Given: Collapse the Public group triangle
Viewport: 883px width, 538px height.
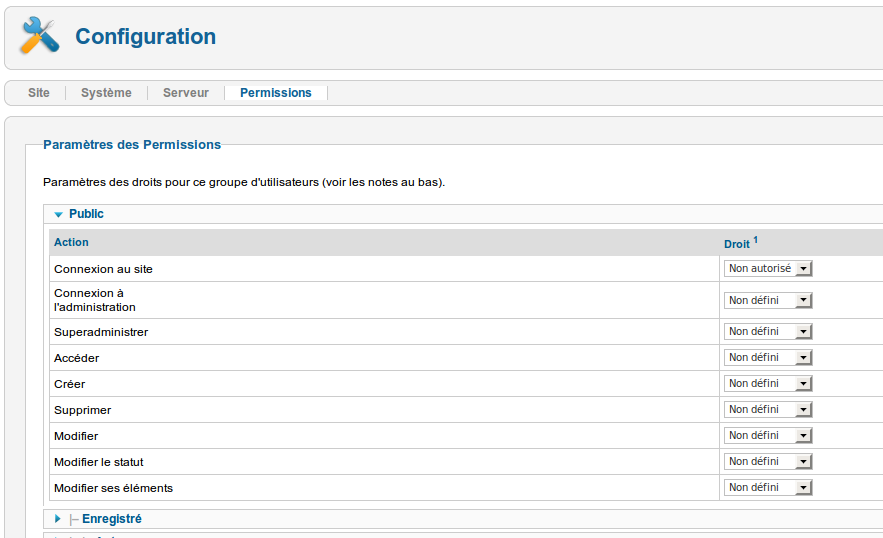Looking at the screenshot, I should point(58,214).
